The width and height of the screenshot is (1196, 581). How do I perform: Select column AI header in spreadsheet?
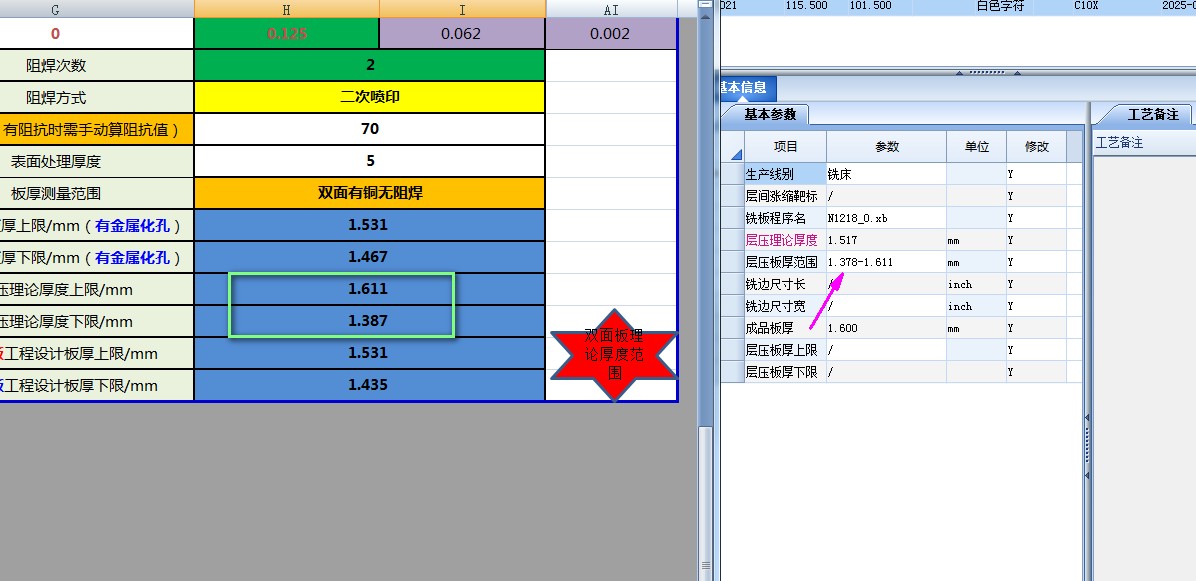click(612, 9)
